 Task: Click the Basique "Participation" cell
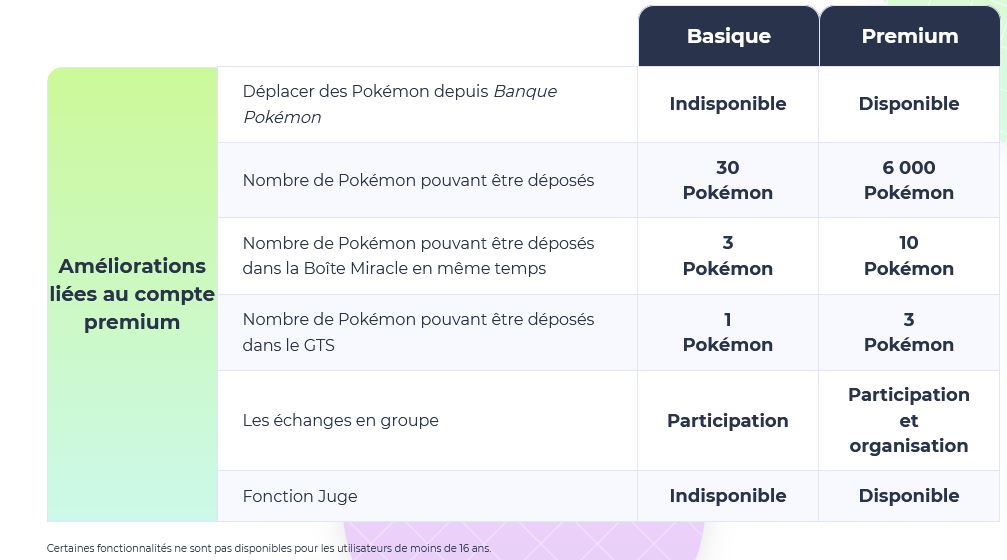[728, 421]
